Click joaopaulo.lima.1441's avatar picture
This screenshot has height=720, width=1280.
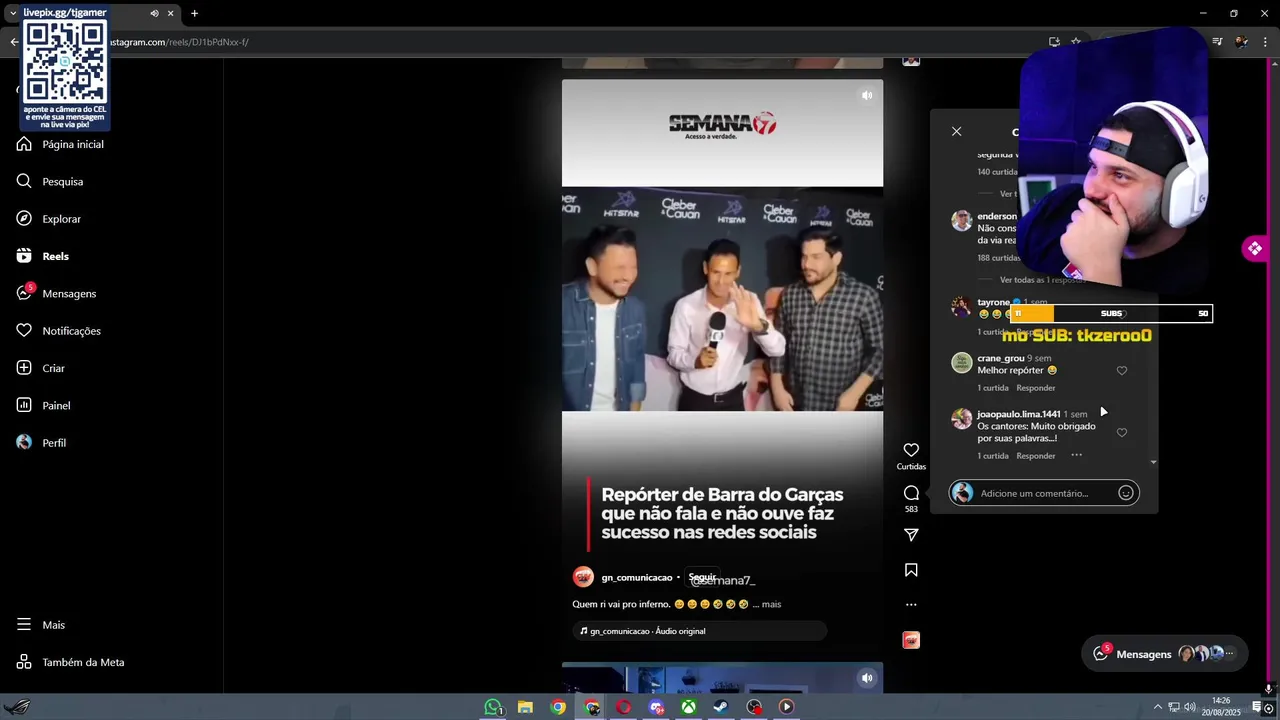click(x=961, y=418)
